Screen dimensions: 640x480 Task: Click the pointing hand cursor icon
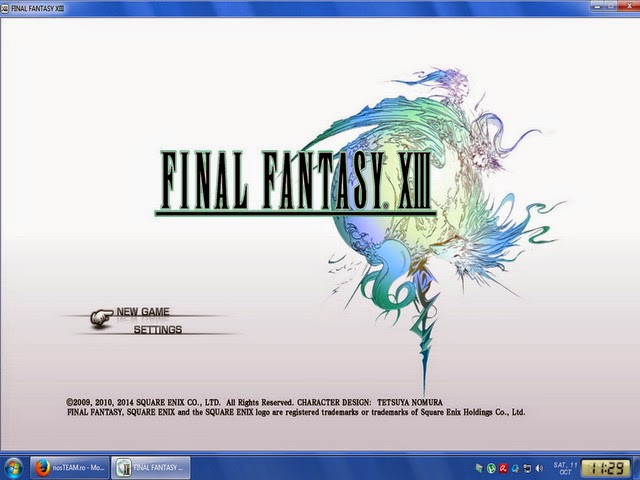101,317
